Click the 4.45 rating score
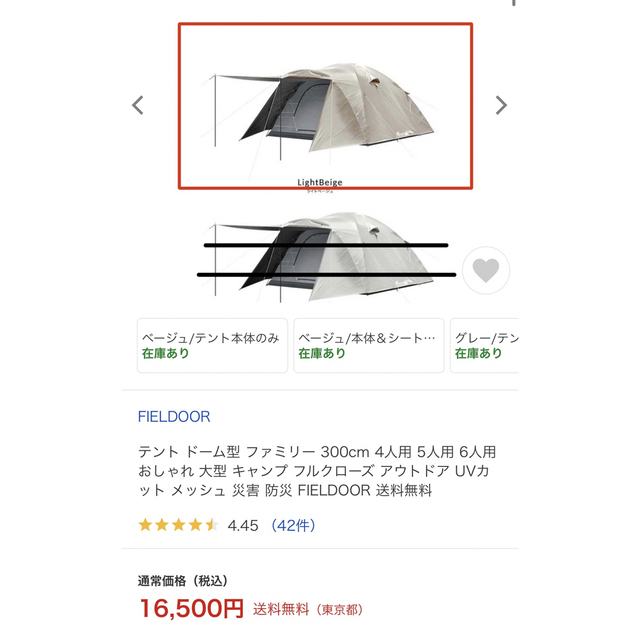 point(243,525)
